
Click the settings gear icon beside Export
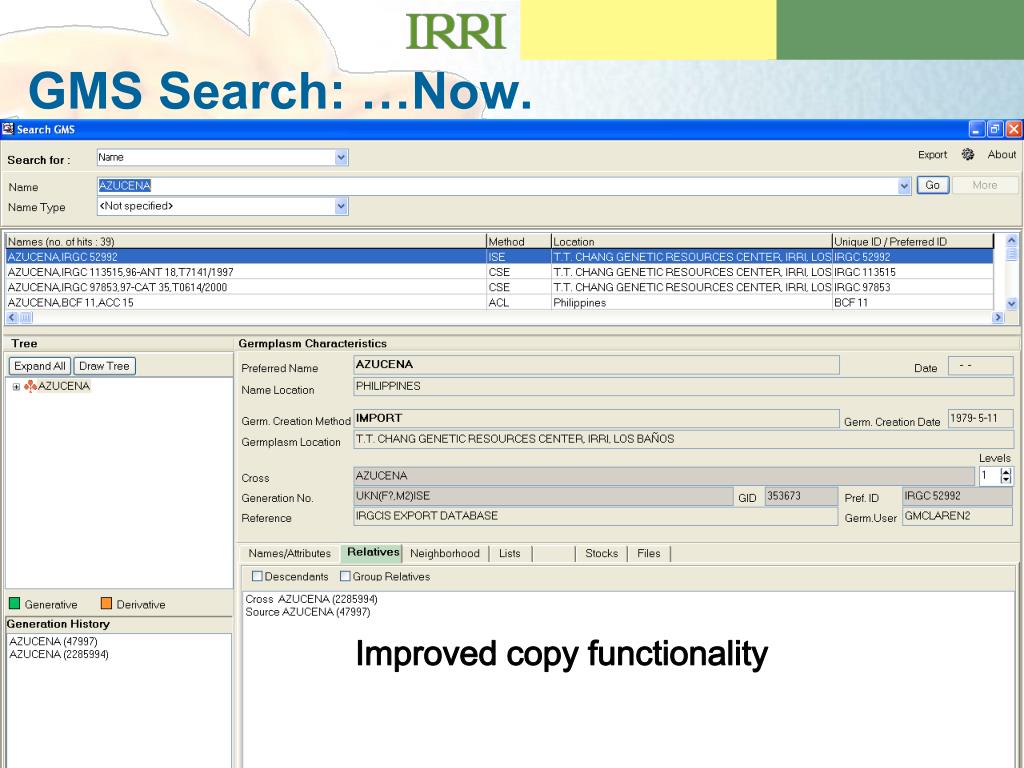[x=968, y=155]
